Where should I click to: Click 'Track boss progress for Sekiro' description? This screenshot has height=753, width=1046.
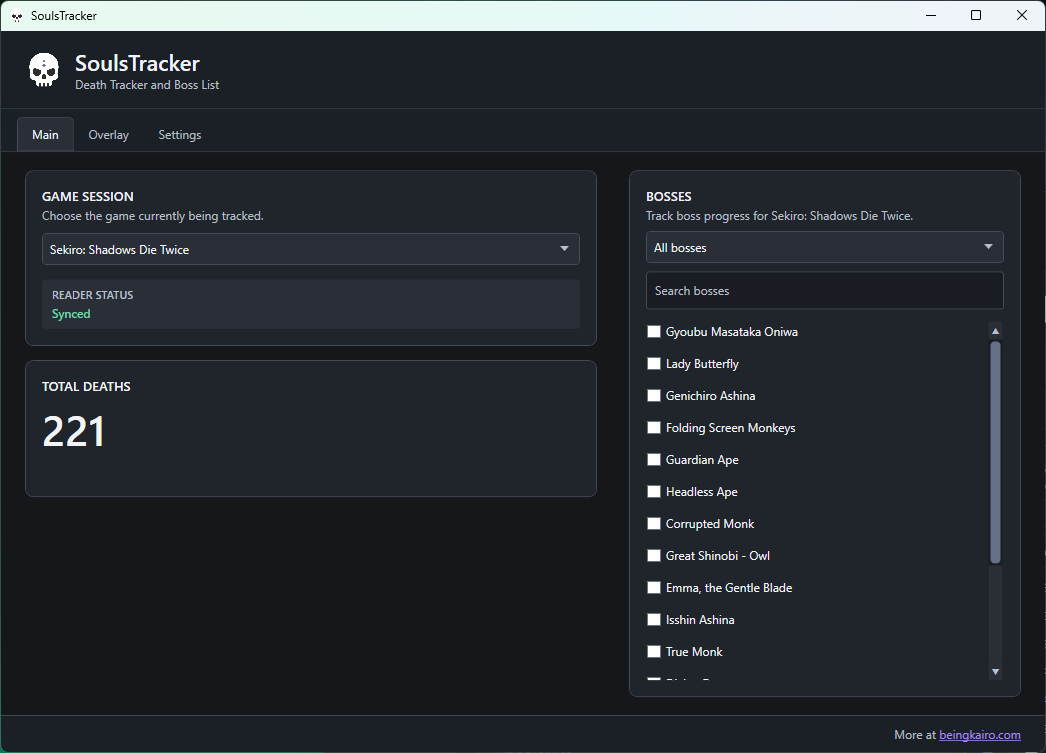[x=779, y=216]
